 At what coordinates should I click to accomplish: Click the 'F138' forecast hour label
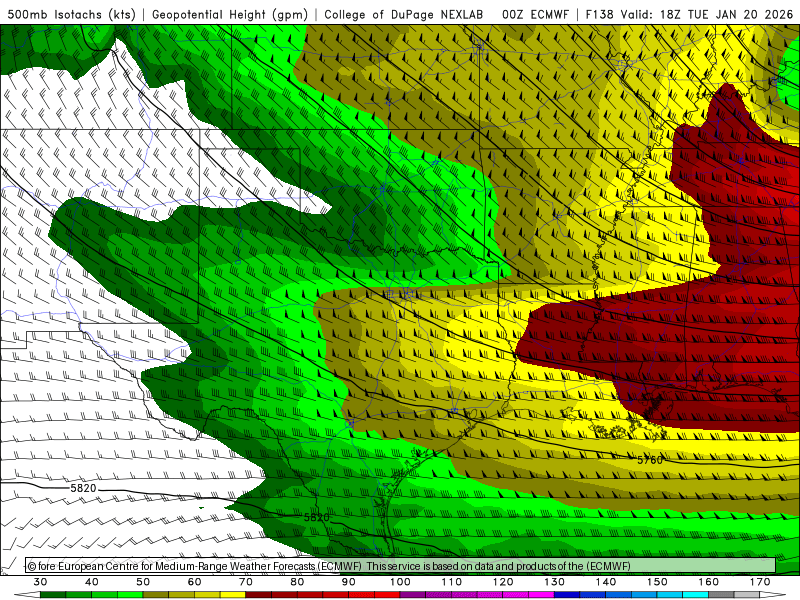pos(600,14)
